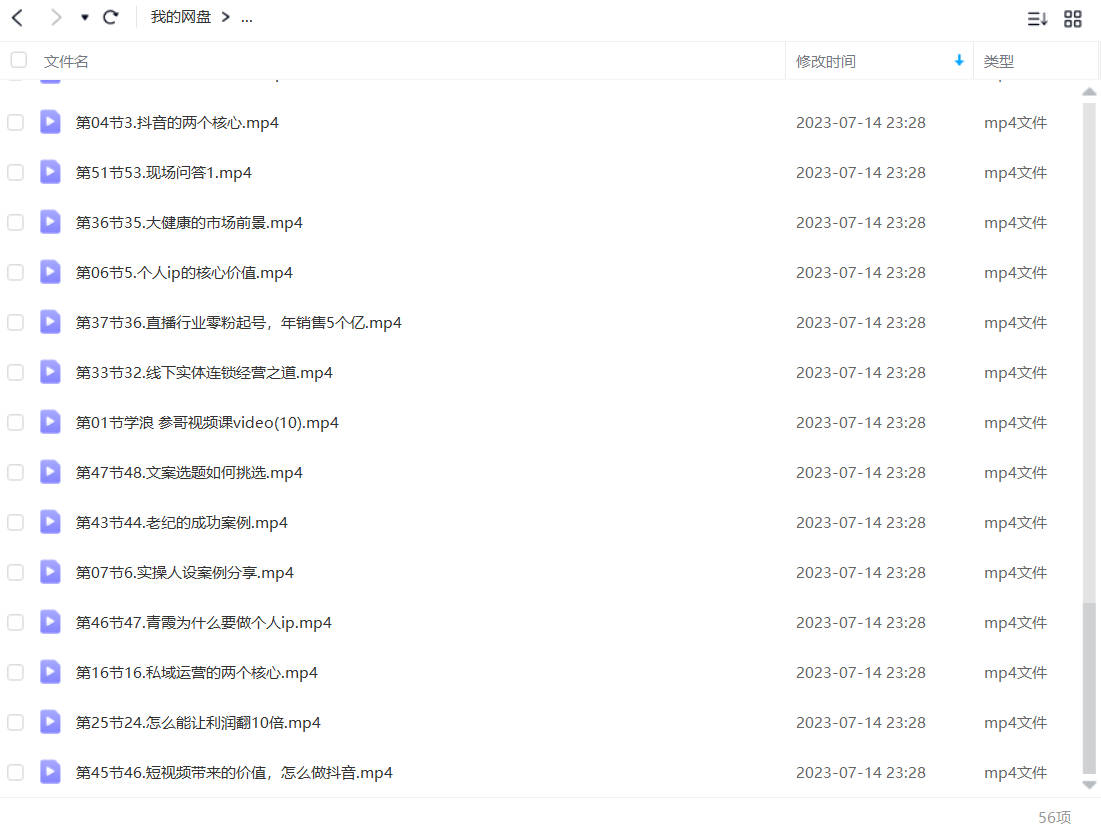Screen dimensions: 1101x832
Task: Select file name 第01节学浪 参哥视频课video(10).mp4
Action: (207, 423)
